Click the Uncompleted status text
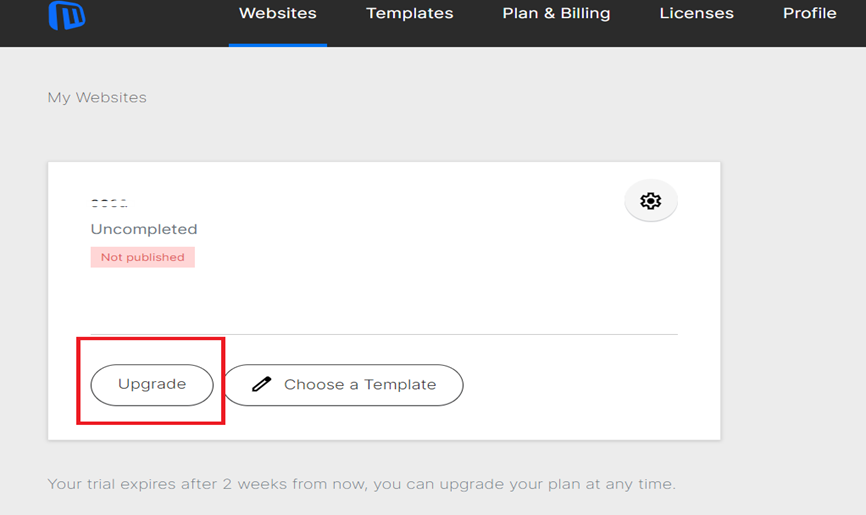 click(x=144, y=229)
